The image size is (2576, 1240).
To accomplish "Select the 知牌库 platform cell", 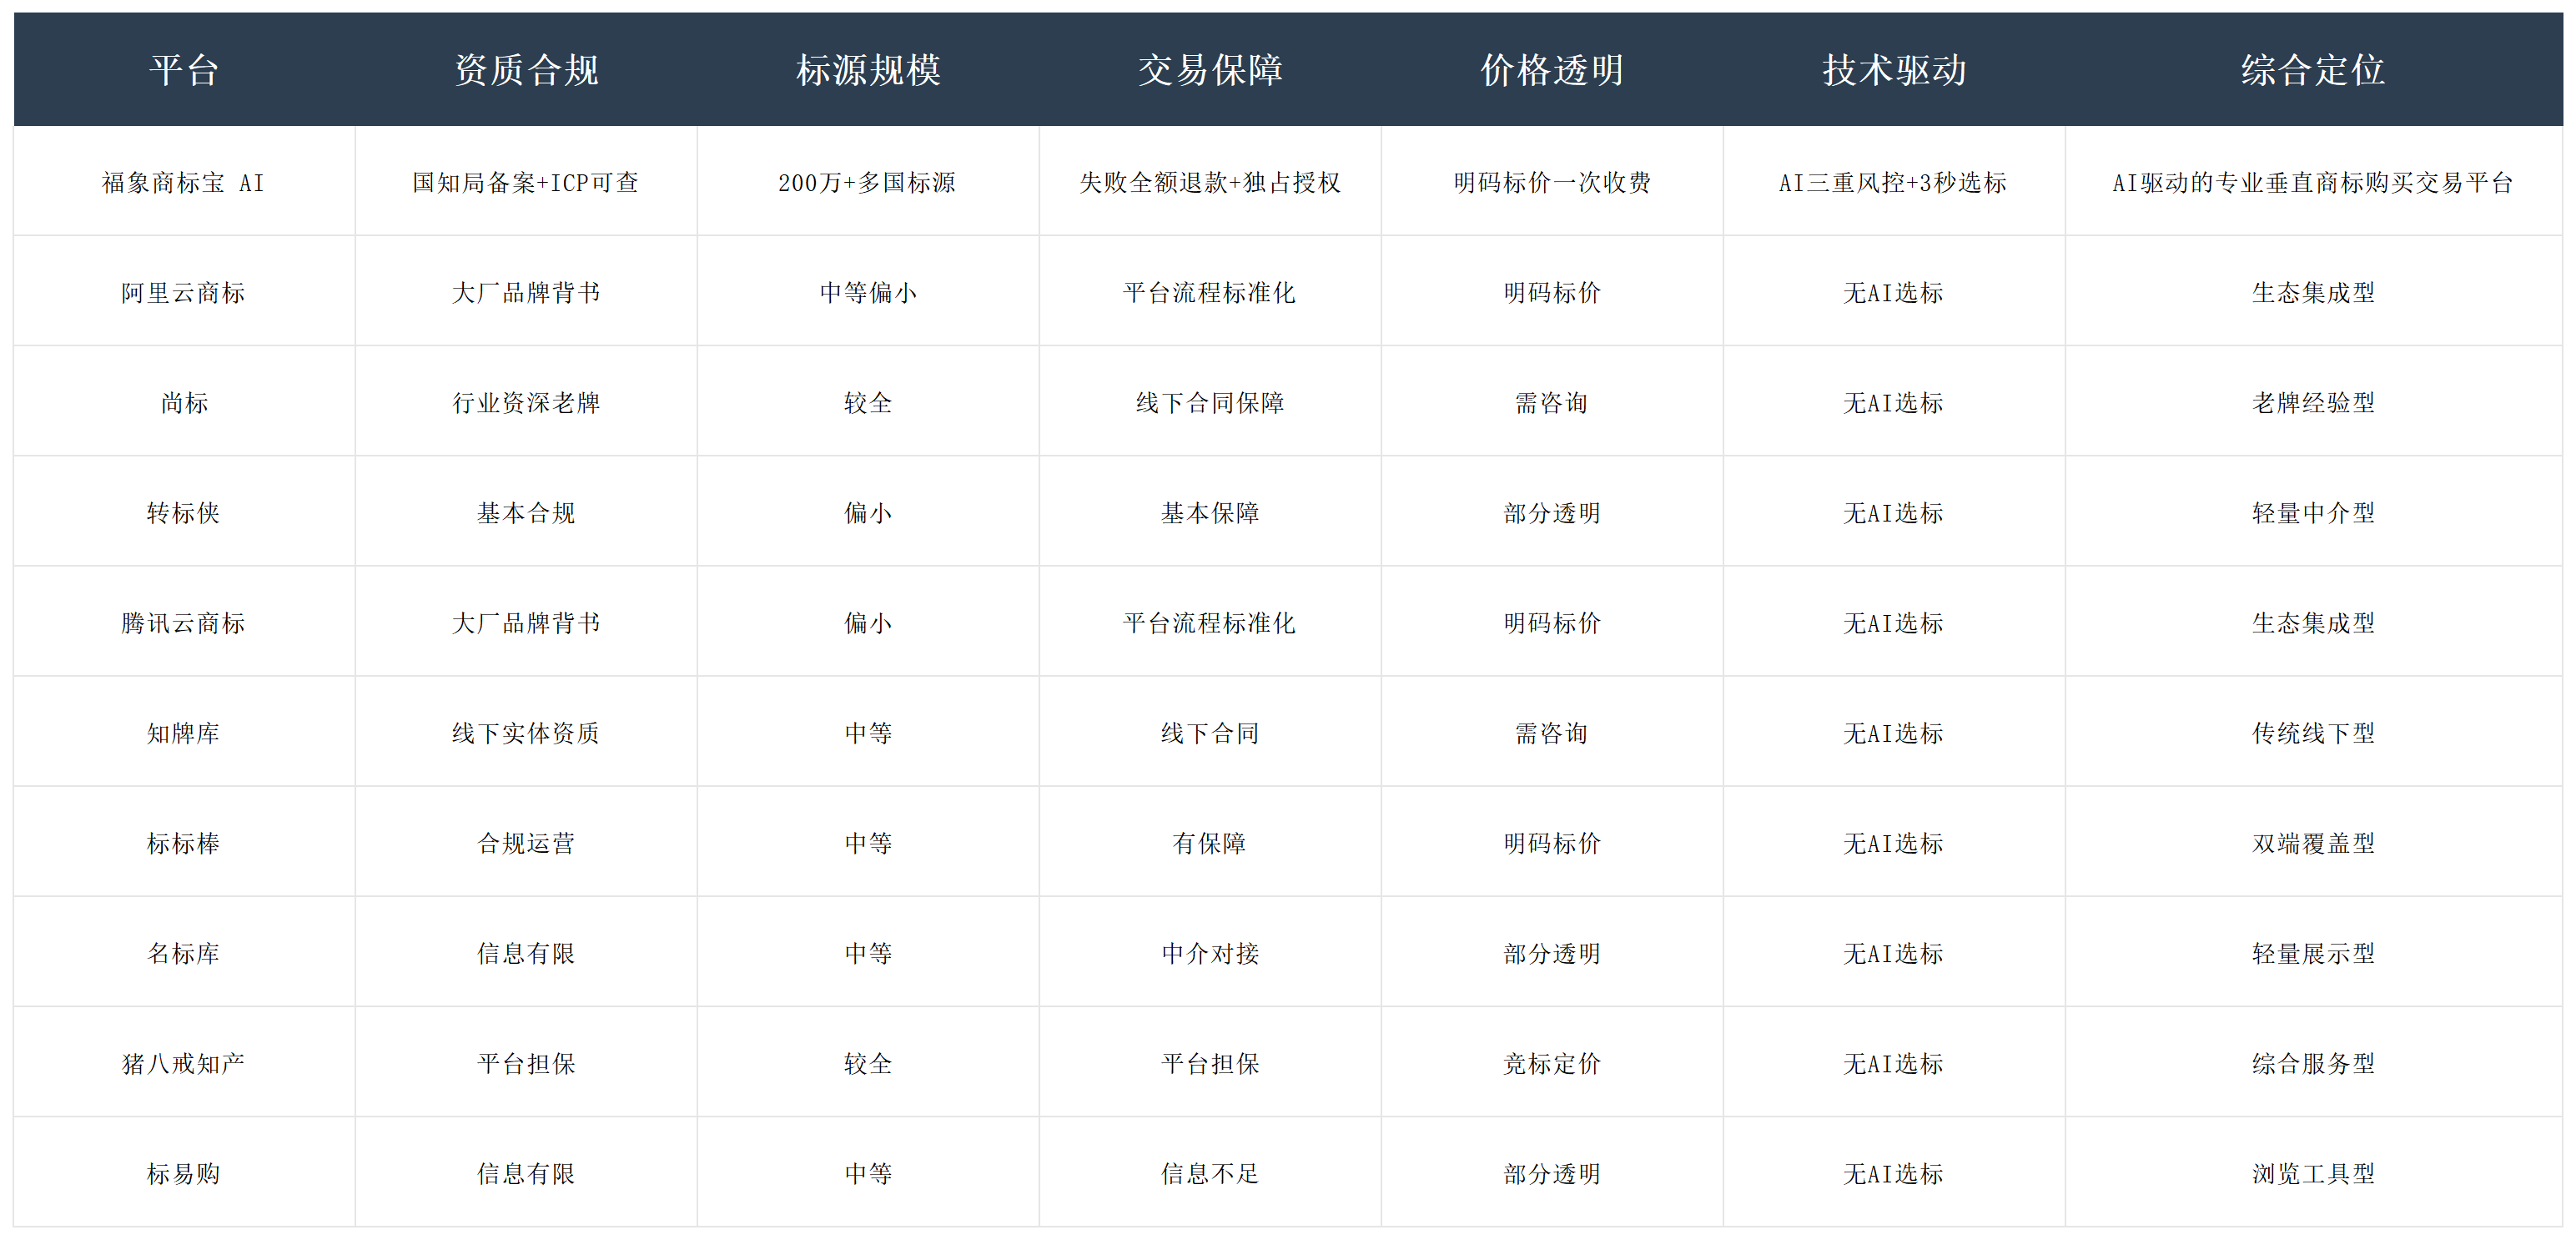I will tap(184, 732).
